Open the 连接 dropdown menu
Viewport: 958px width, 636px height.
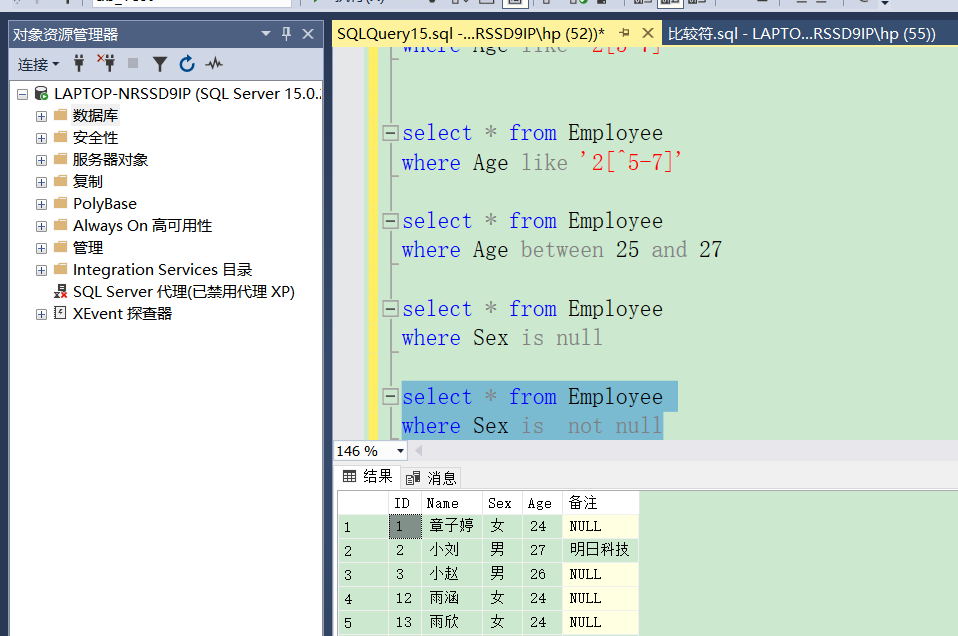pos(38,64)
